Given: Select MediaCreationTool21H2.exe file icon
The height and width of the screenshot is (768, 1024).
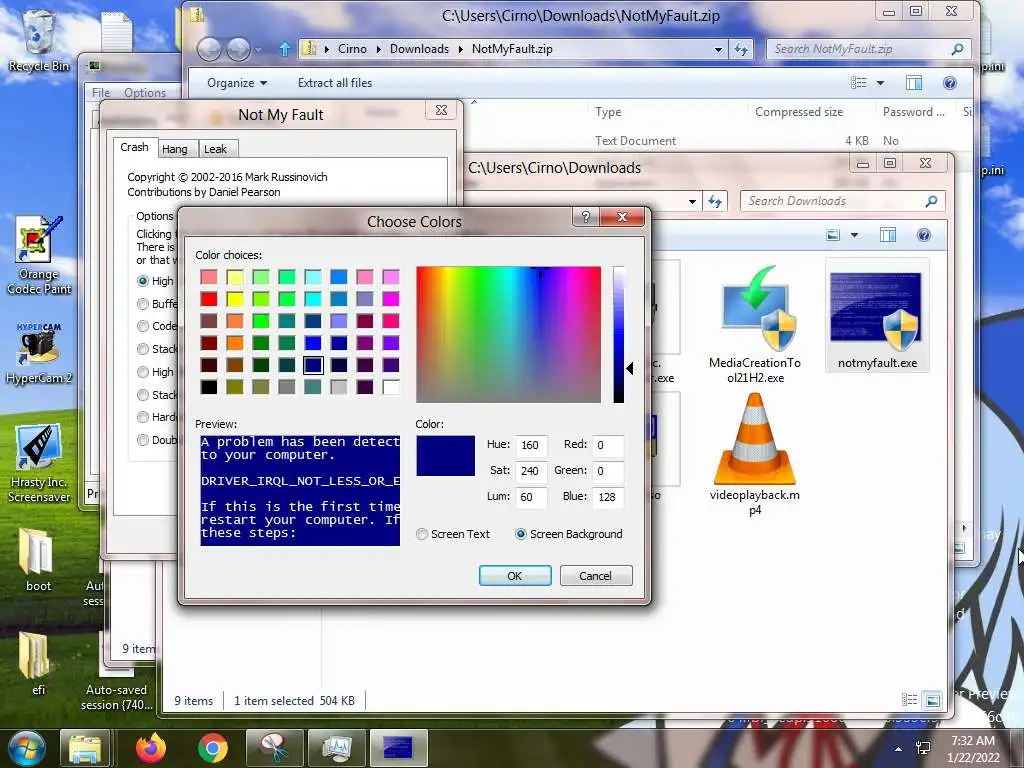Looking at the screenshot, I should tap(755, 325).
